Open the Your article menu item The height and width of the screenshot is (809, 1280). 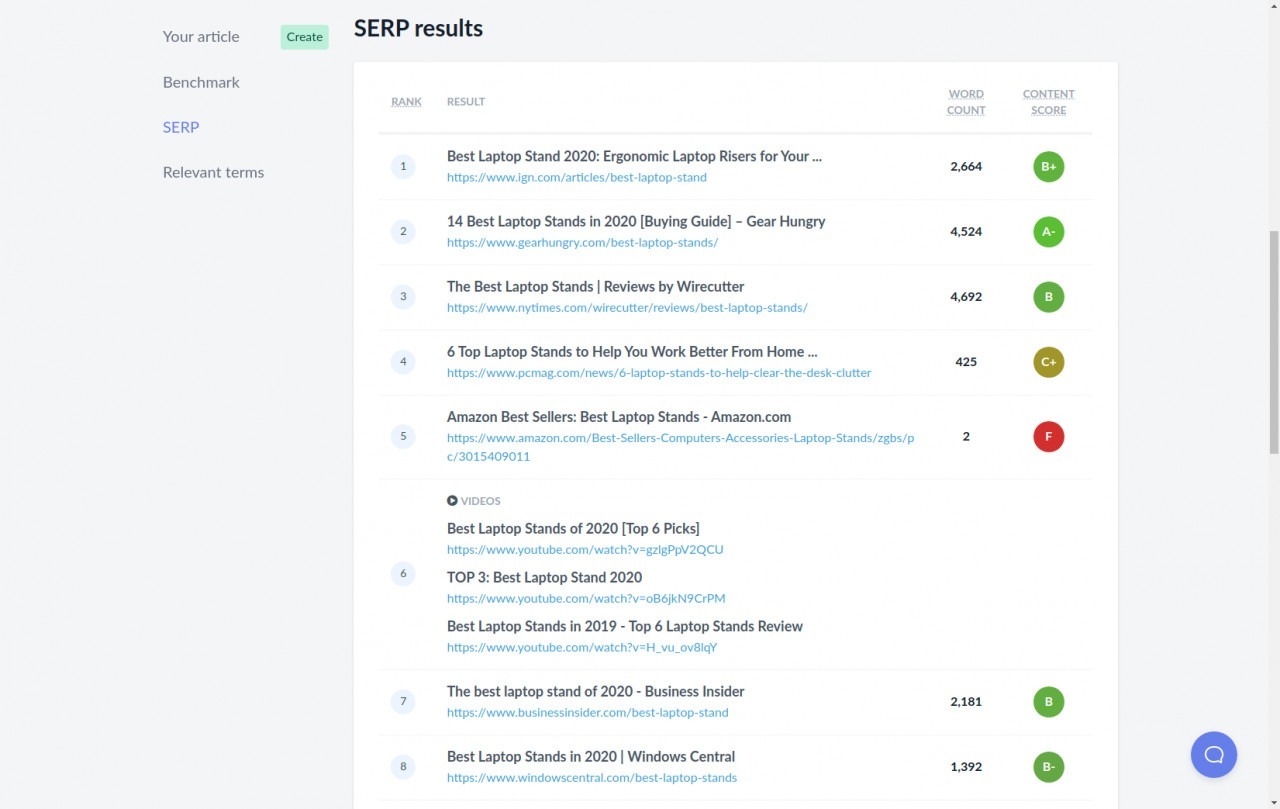pos(201,37)
